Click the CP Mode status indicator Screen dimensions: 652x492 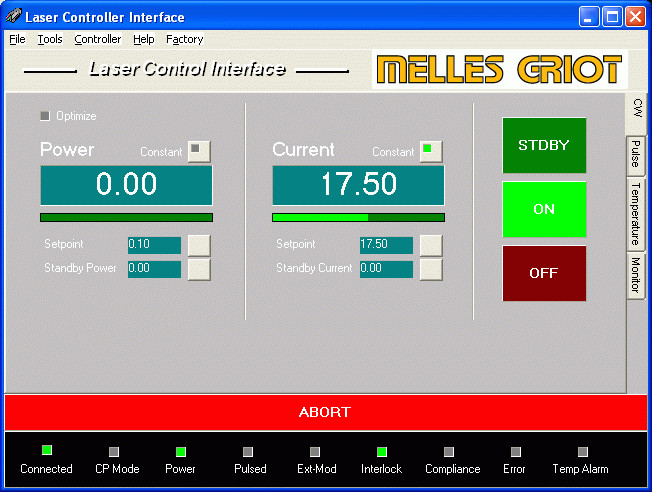click(114, 452)
